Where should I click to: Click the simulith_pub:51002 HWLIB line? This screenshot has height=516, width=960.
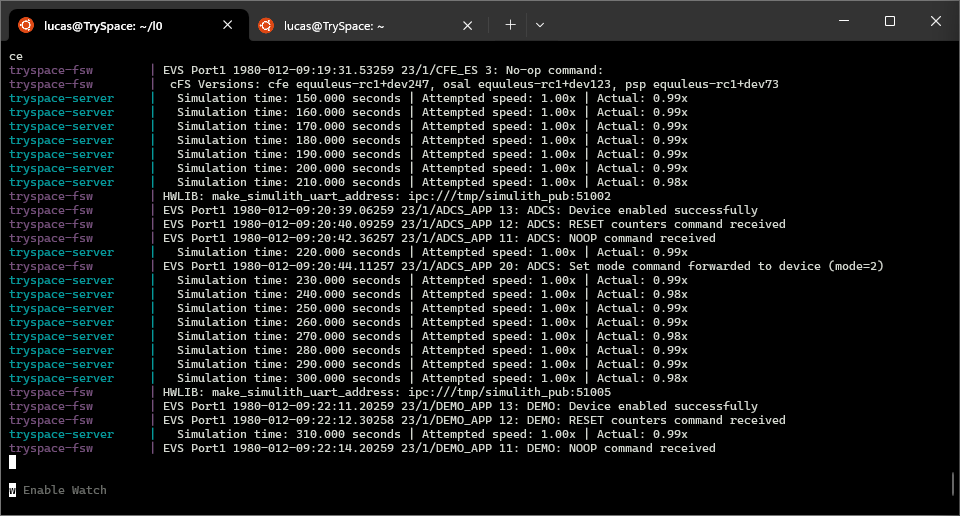(x=387, y=196)
